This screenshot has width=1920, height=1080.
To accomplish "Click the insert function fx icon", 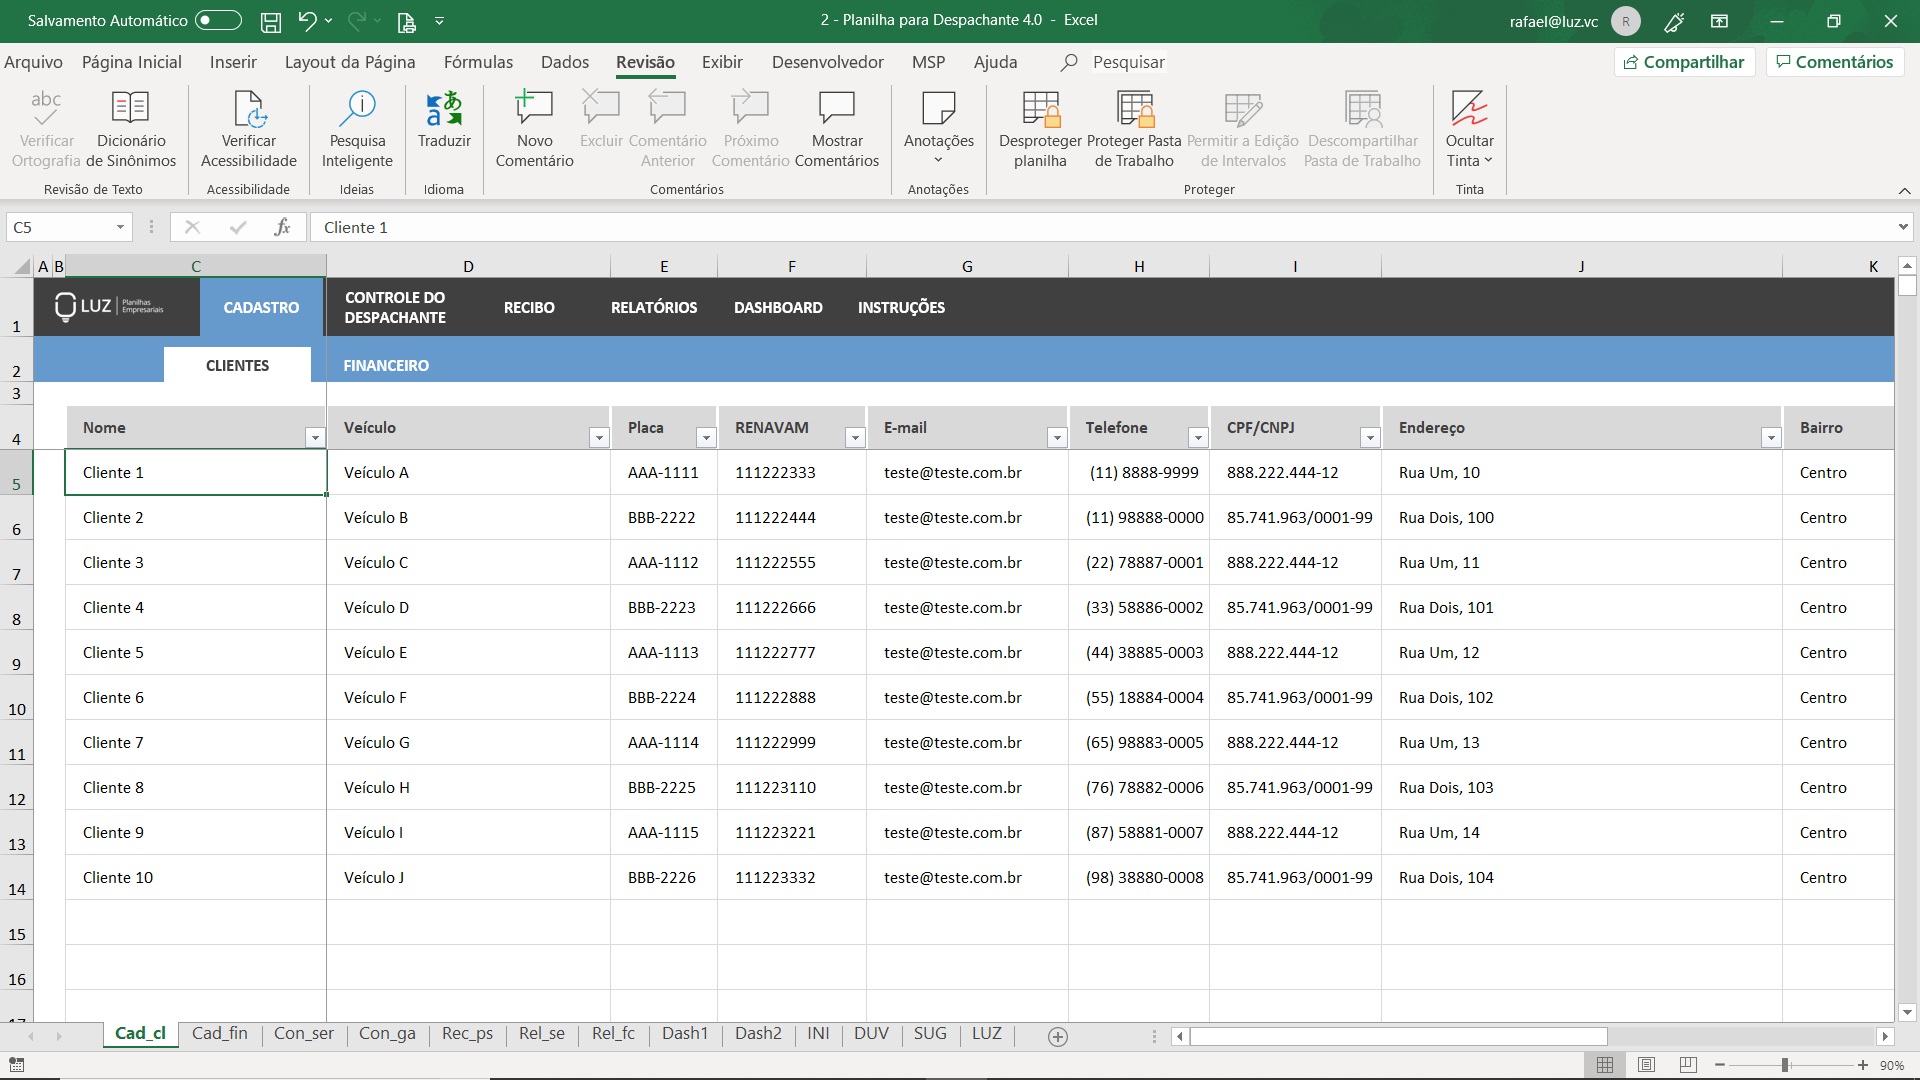I will click(282, 227).
